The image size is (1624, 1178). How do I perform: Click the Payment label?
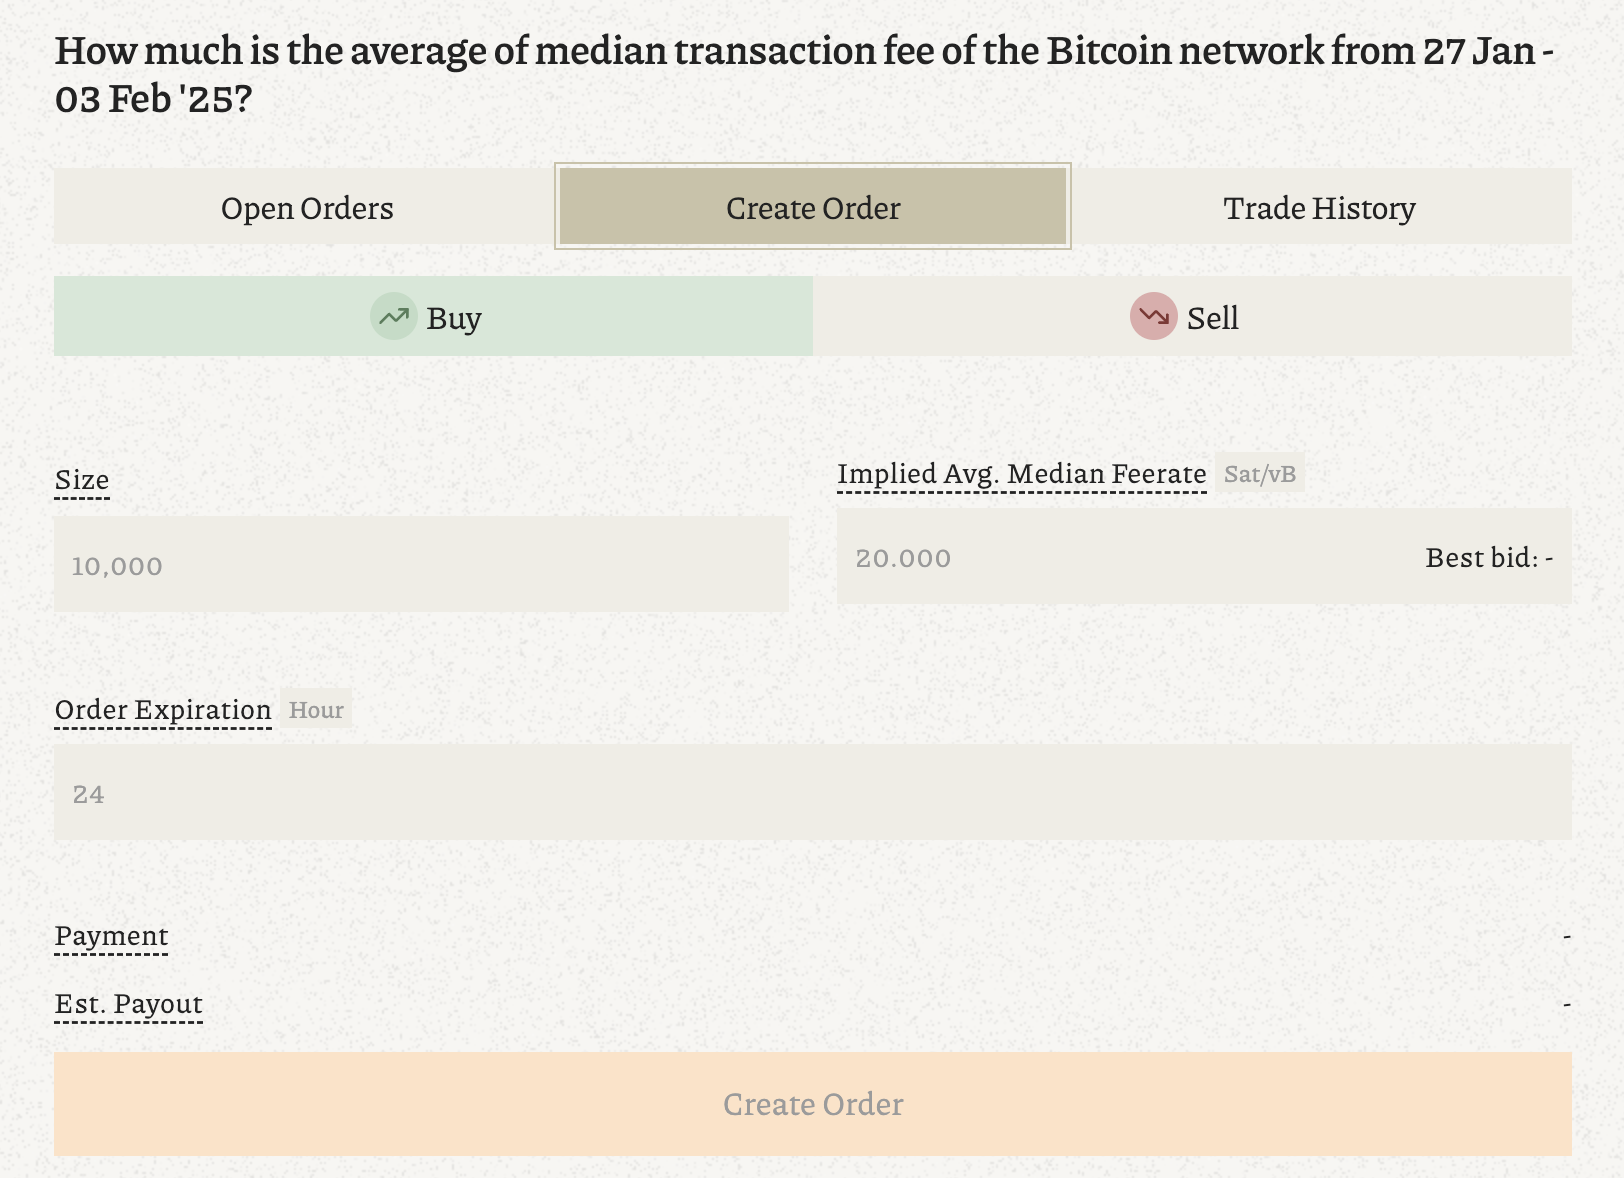pyautogui.click(x=111, y=936)
